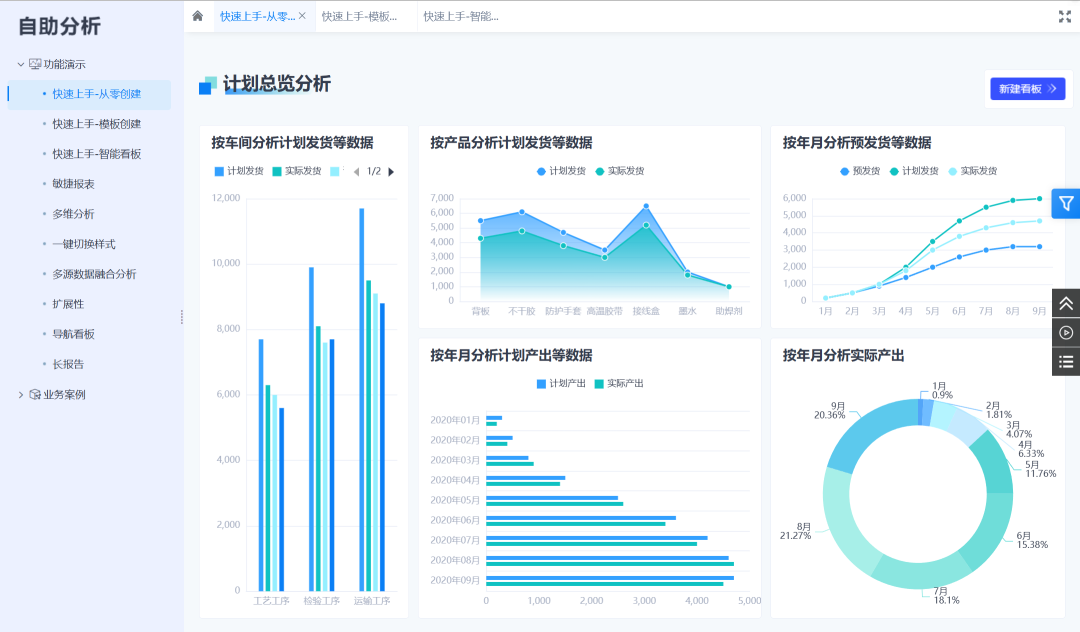Open the list menu icon on right edge
Image resolution: width=1080 pixels, height=632 pixels.
(1066, 361)
